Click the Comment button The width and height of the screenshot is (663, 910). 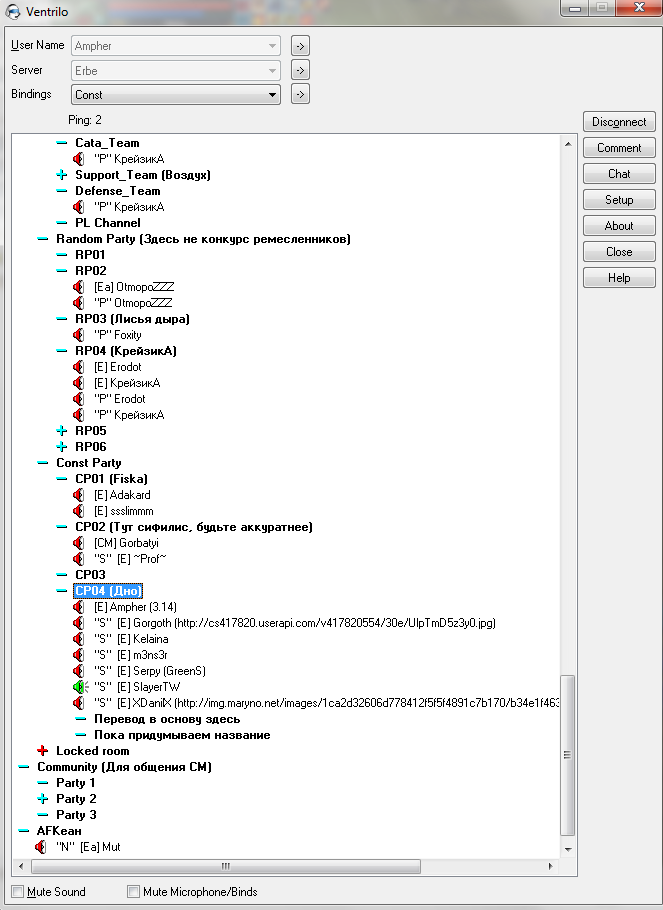coord(619,148)
